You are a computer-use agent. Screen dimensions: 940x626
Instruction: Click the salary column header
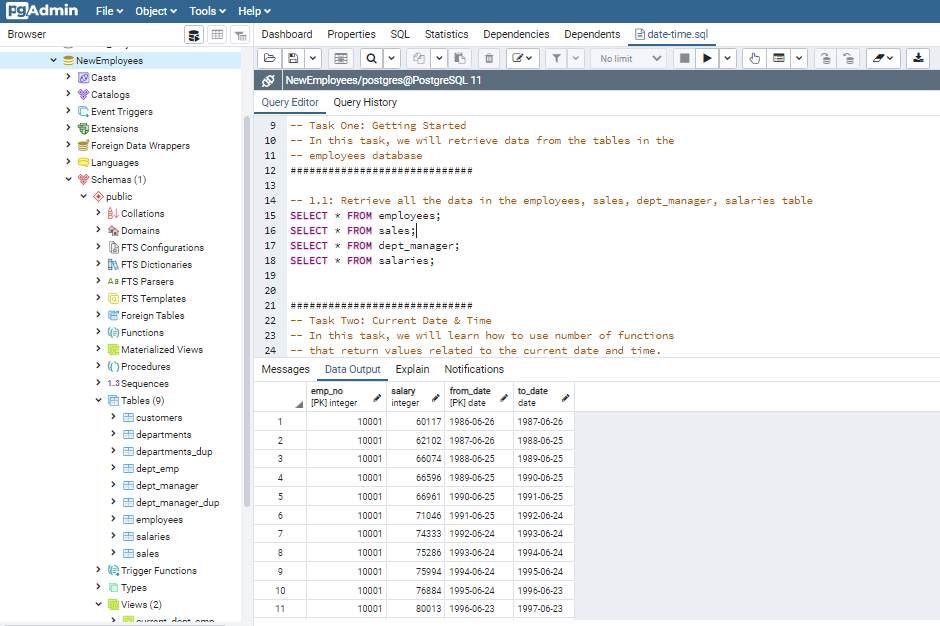tap(405, 397)
